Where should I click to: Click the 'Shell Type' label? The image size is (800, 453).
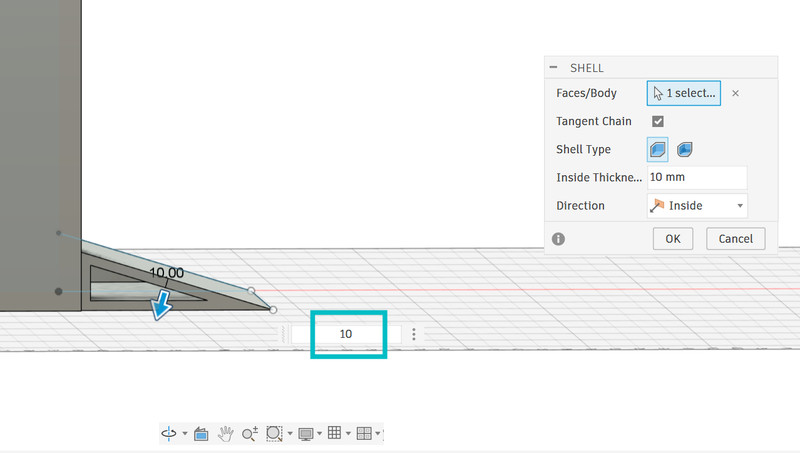pyautogui.click(x=583, y=149)
